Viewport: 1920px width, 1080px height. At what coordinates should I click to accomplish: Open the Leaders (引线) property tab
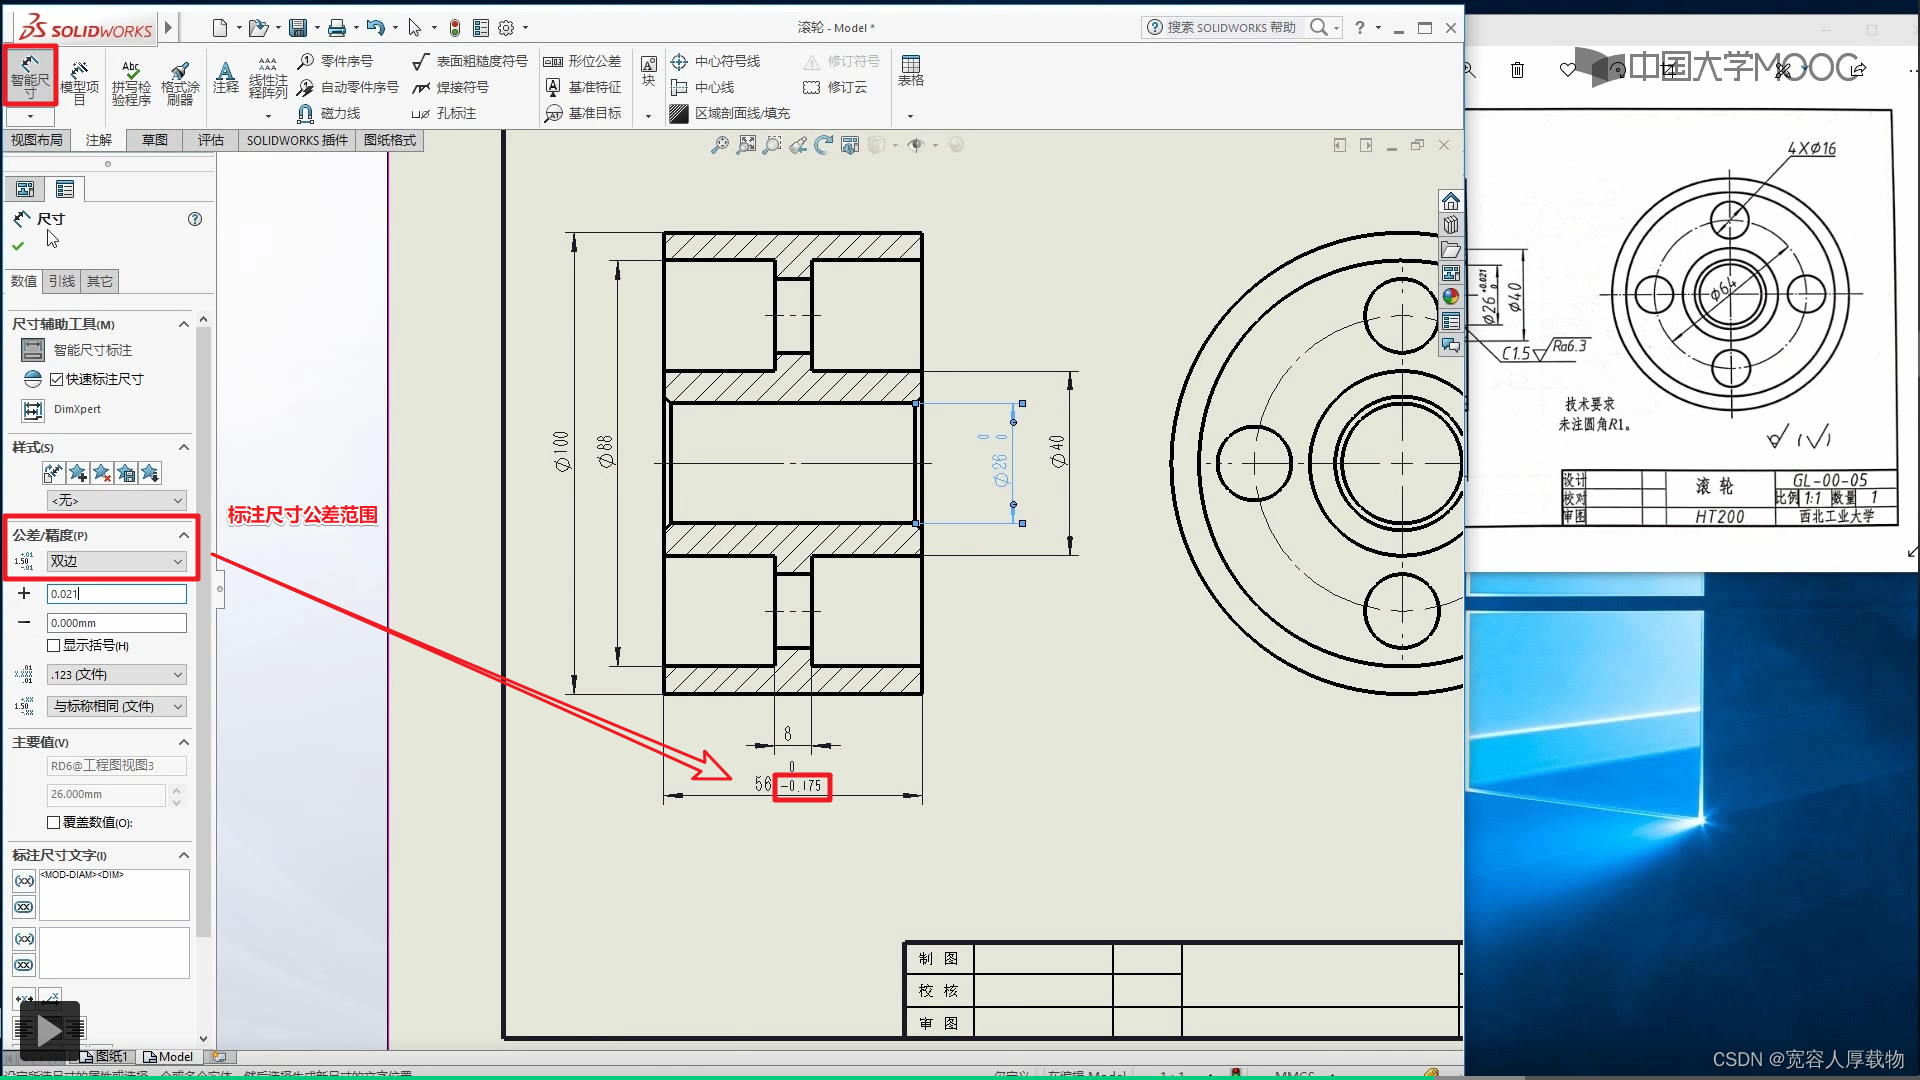tap(62, 281)
